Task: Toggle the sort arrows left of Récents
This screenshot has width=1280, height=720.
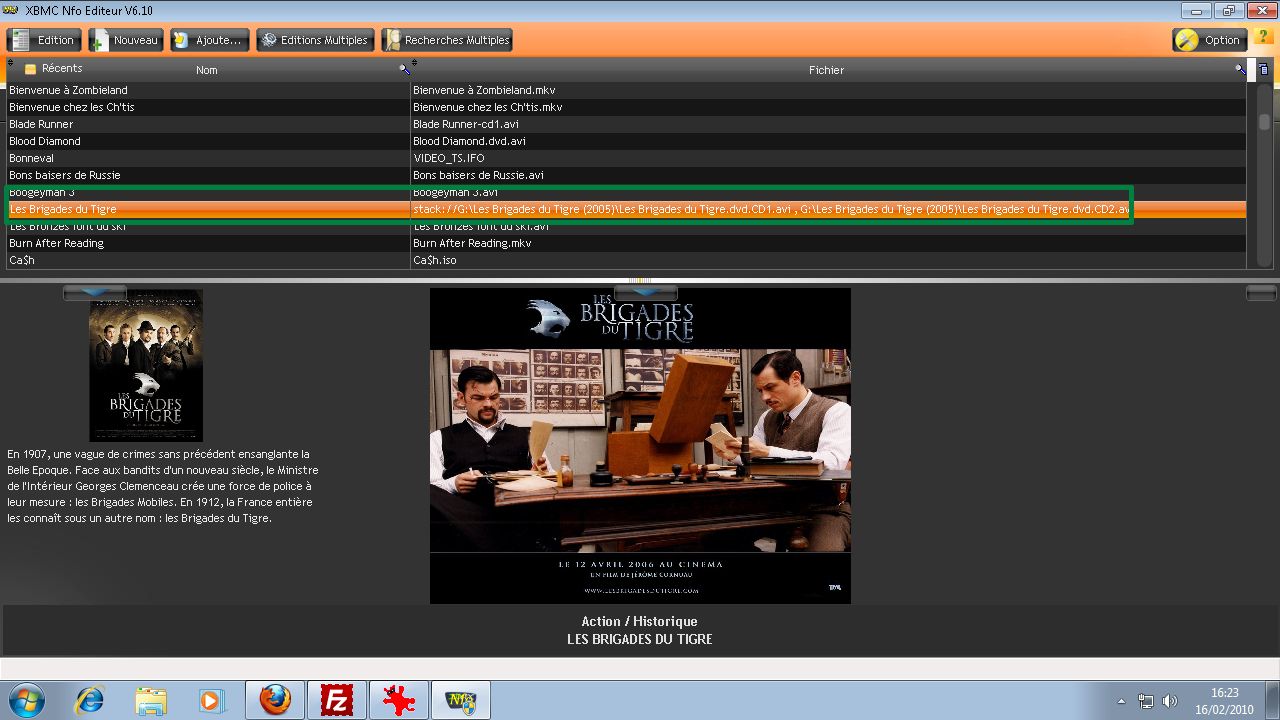Action: [11, 63]
